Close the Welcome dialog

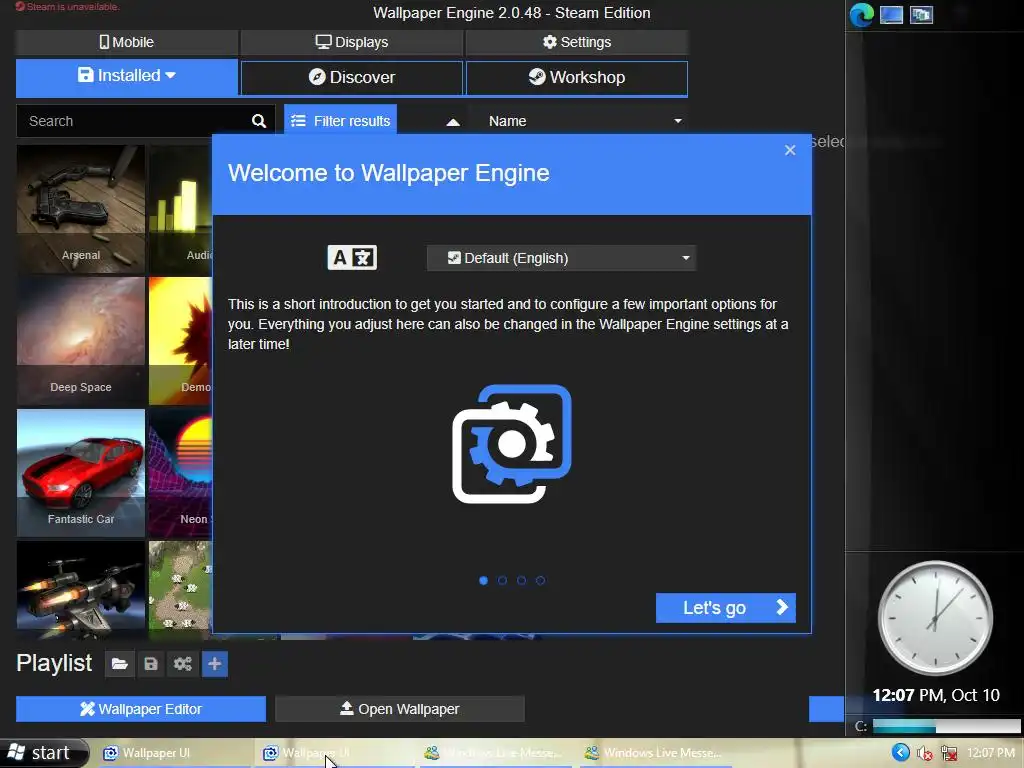790,151
